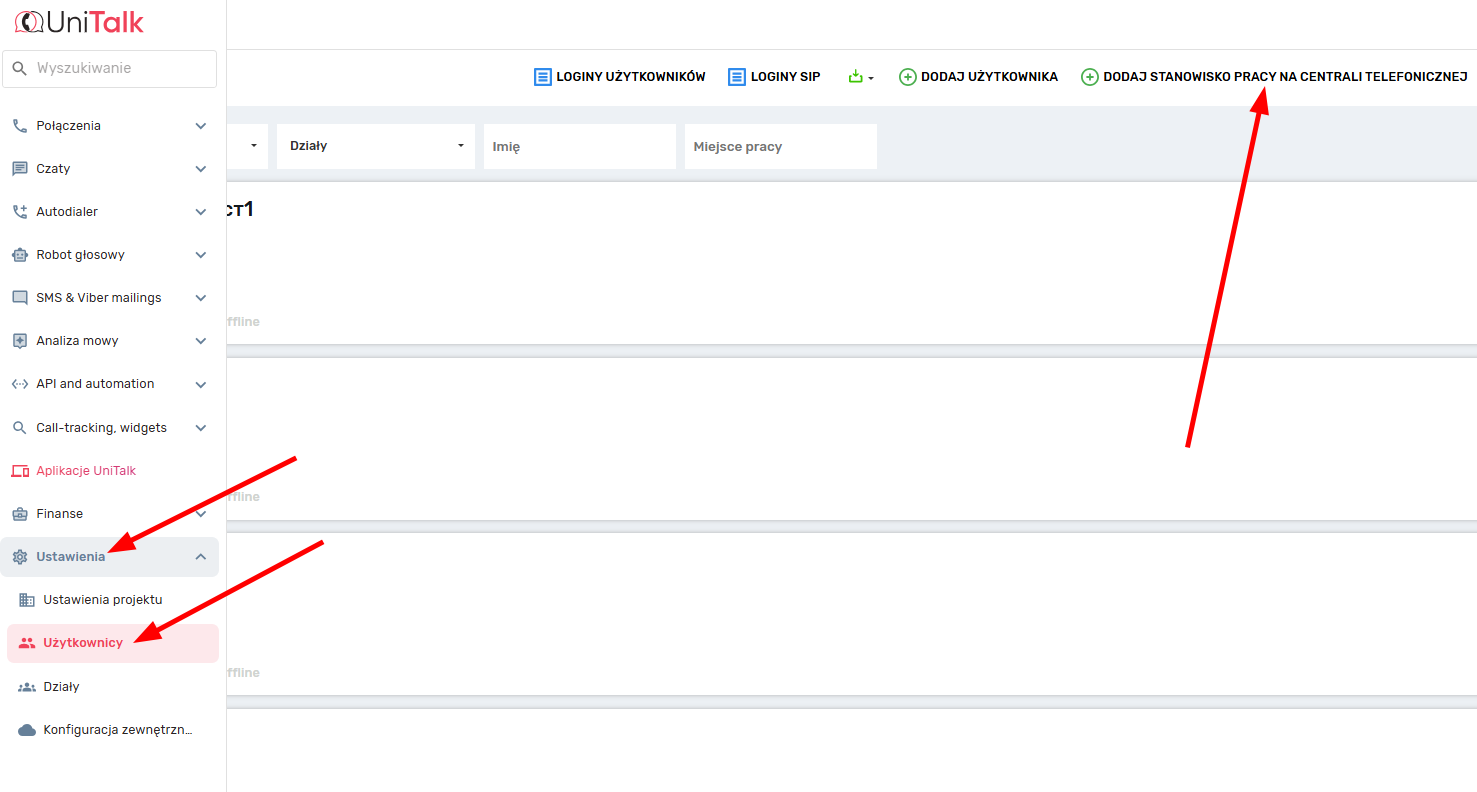Click the Miejsce pracy filter field

click(x=780, y=147)
